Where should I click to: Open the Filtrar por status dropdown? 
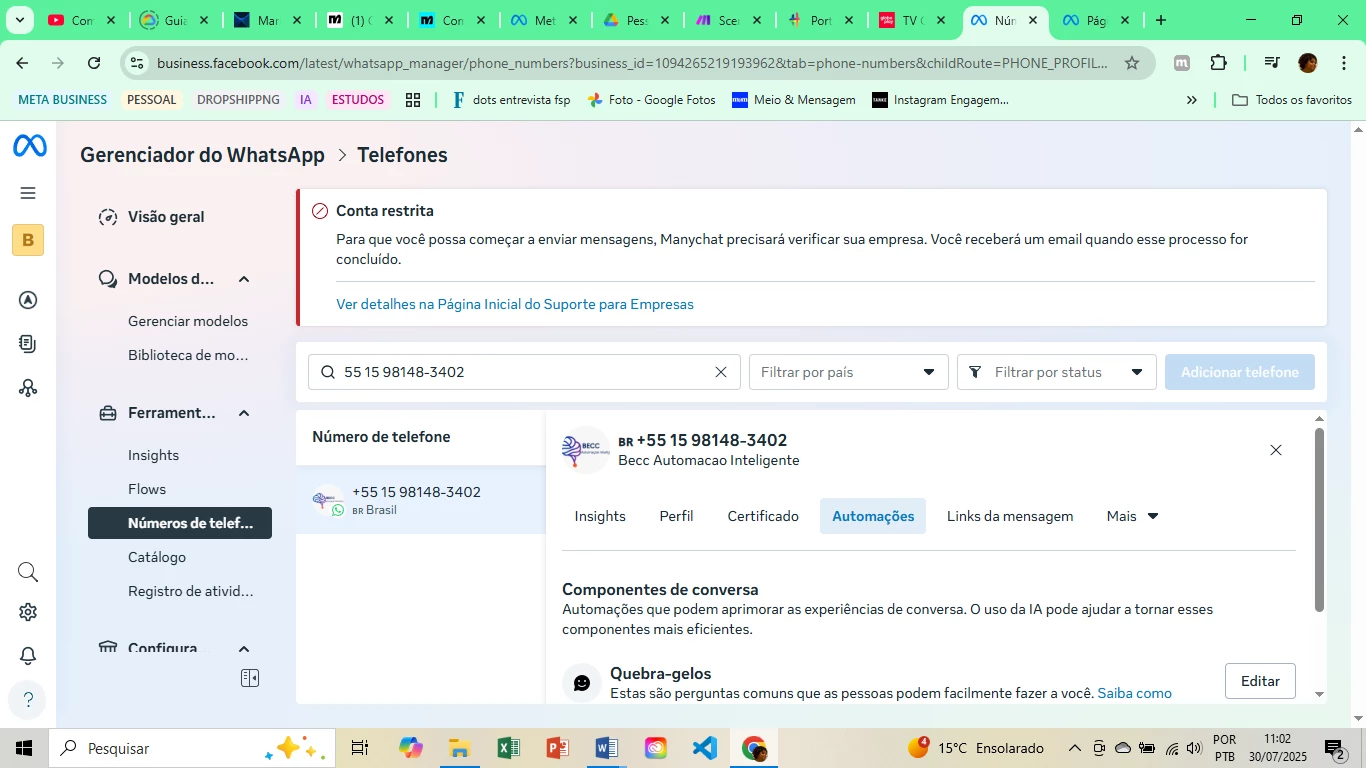tap(1056, 372)
